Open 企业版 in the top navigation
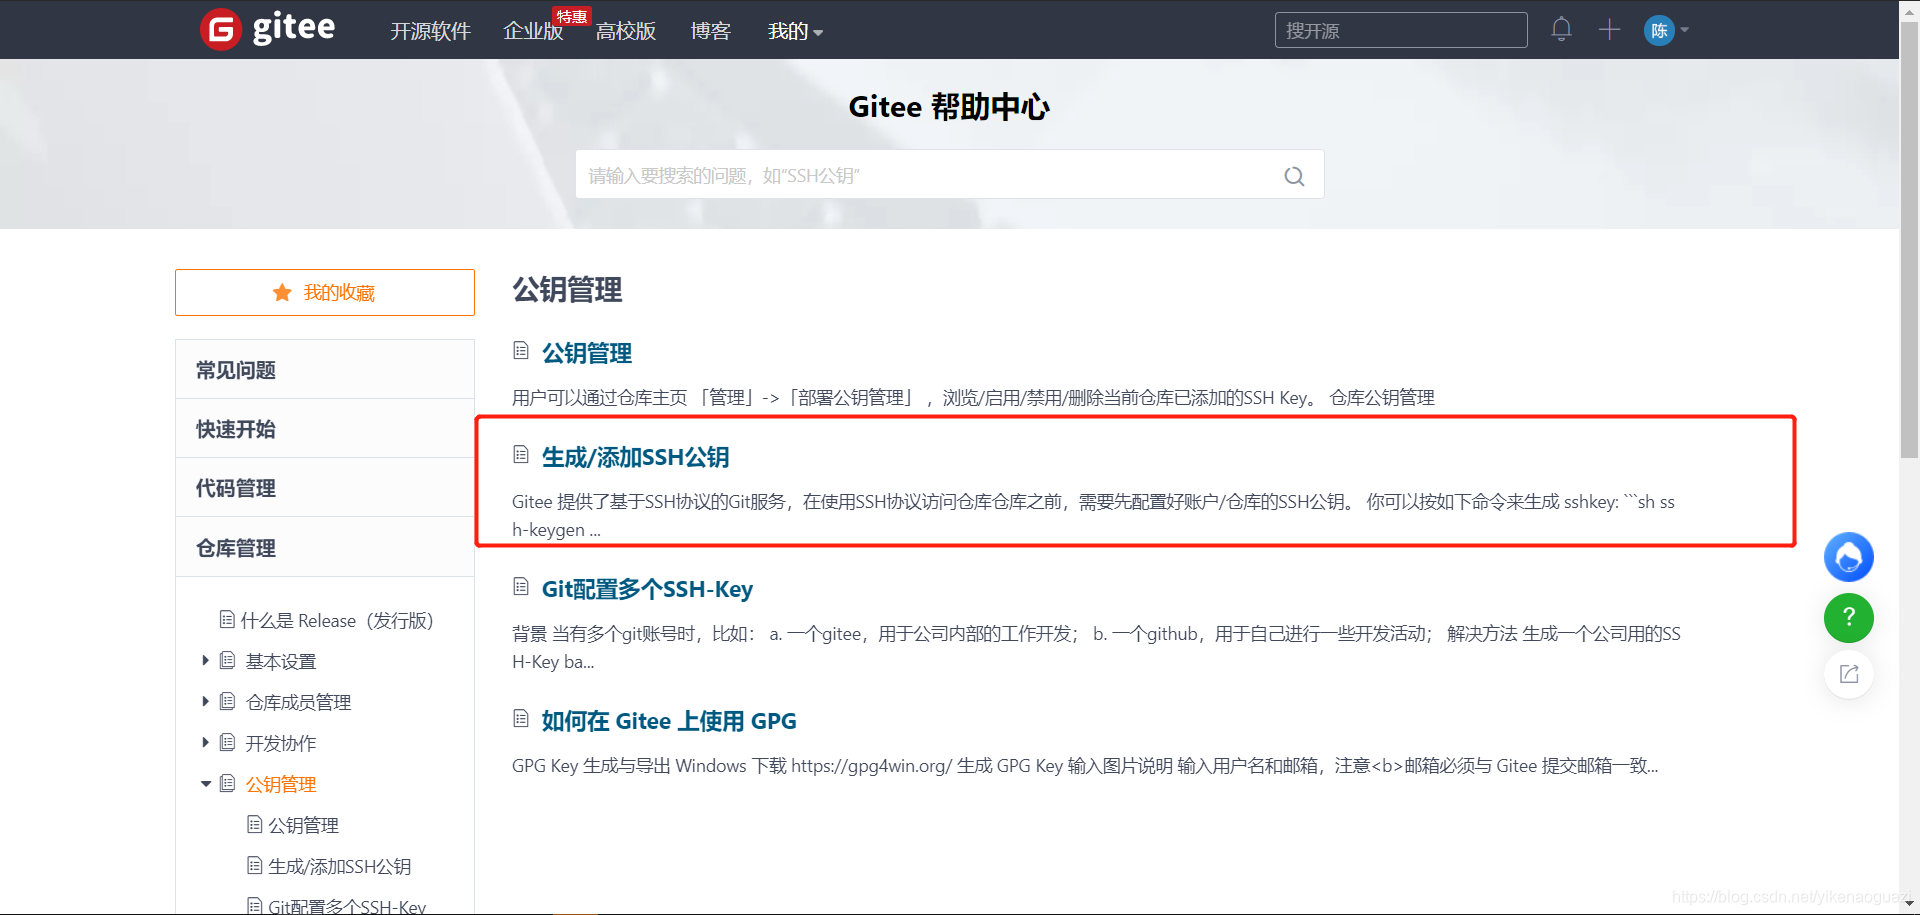This screenshot has width=1920, height=915. point(533,31)
